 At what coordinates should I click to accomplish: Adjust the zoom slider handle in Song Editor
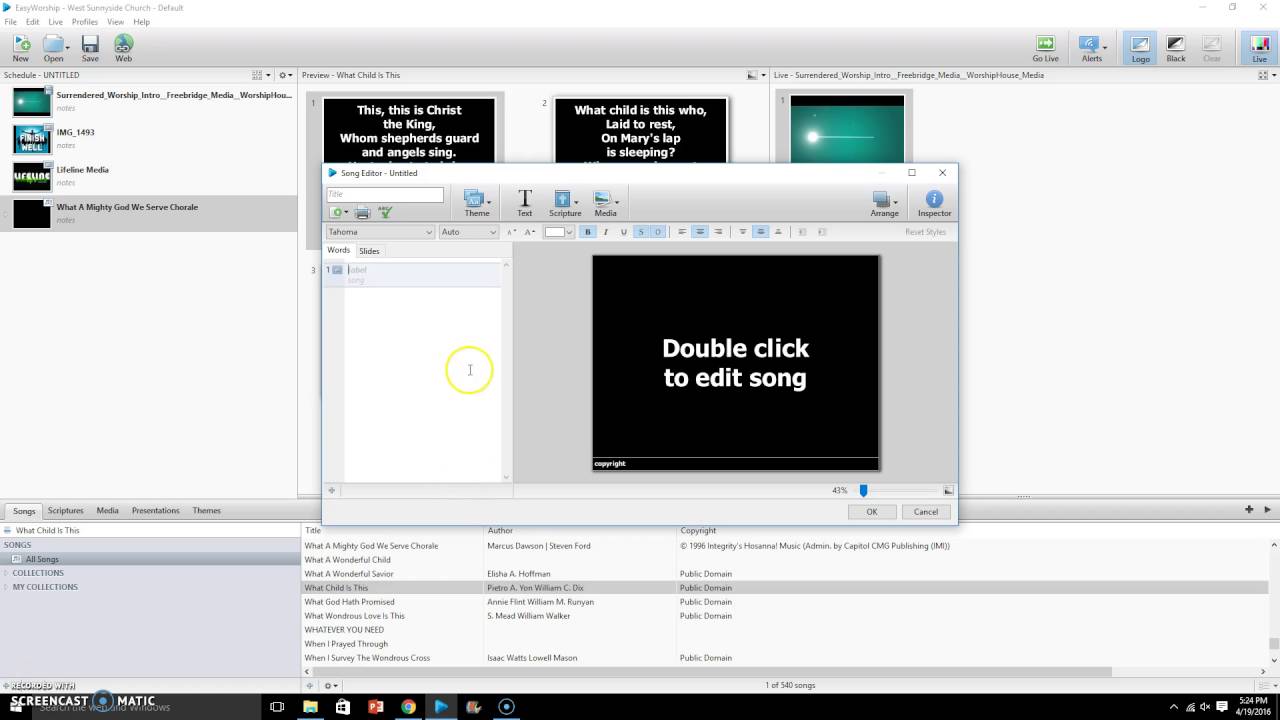click(x=863, y=490)
